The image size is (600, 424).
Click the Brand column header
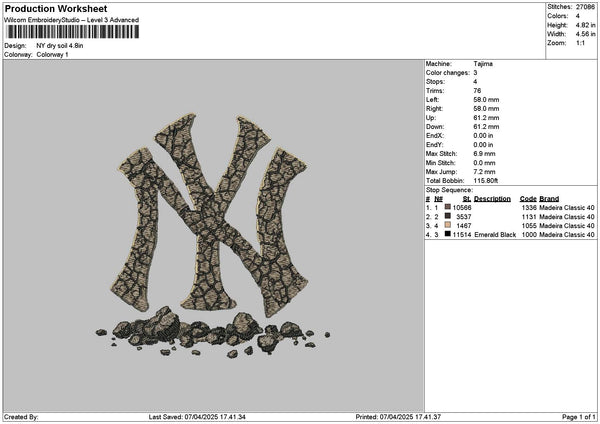[549, 199]
